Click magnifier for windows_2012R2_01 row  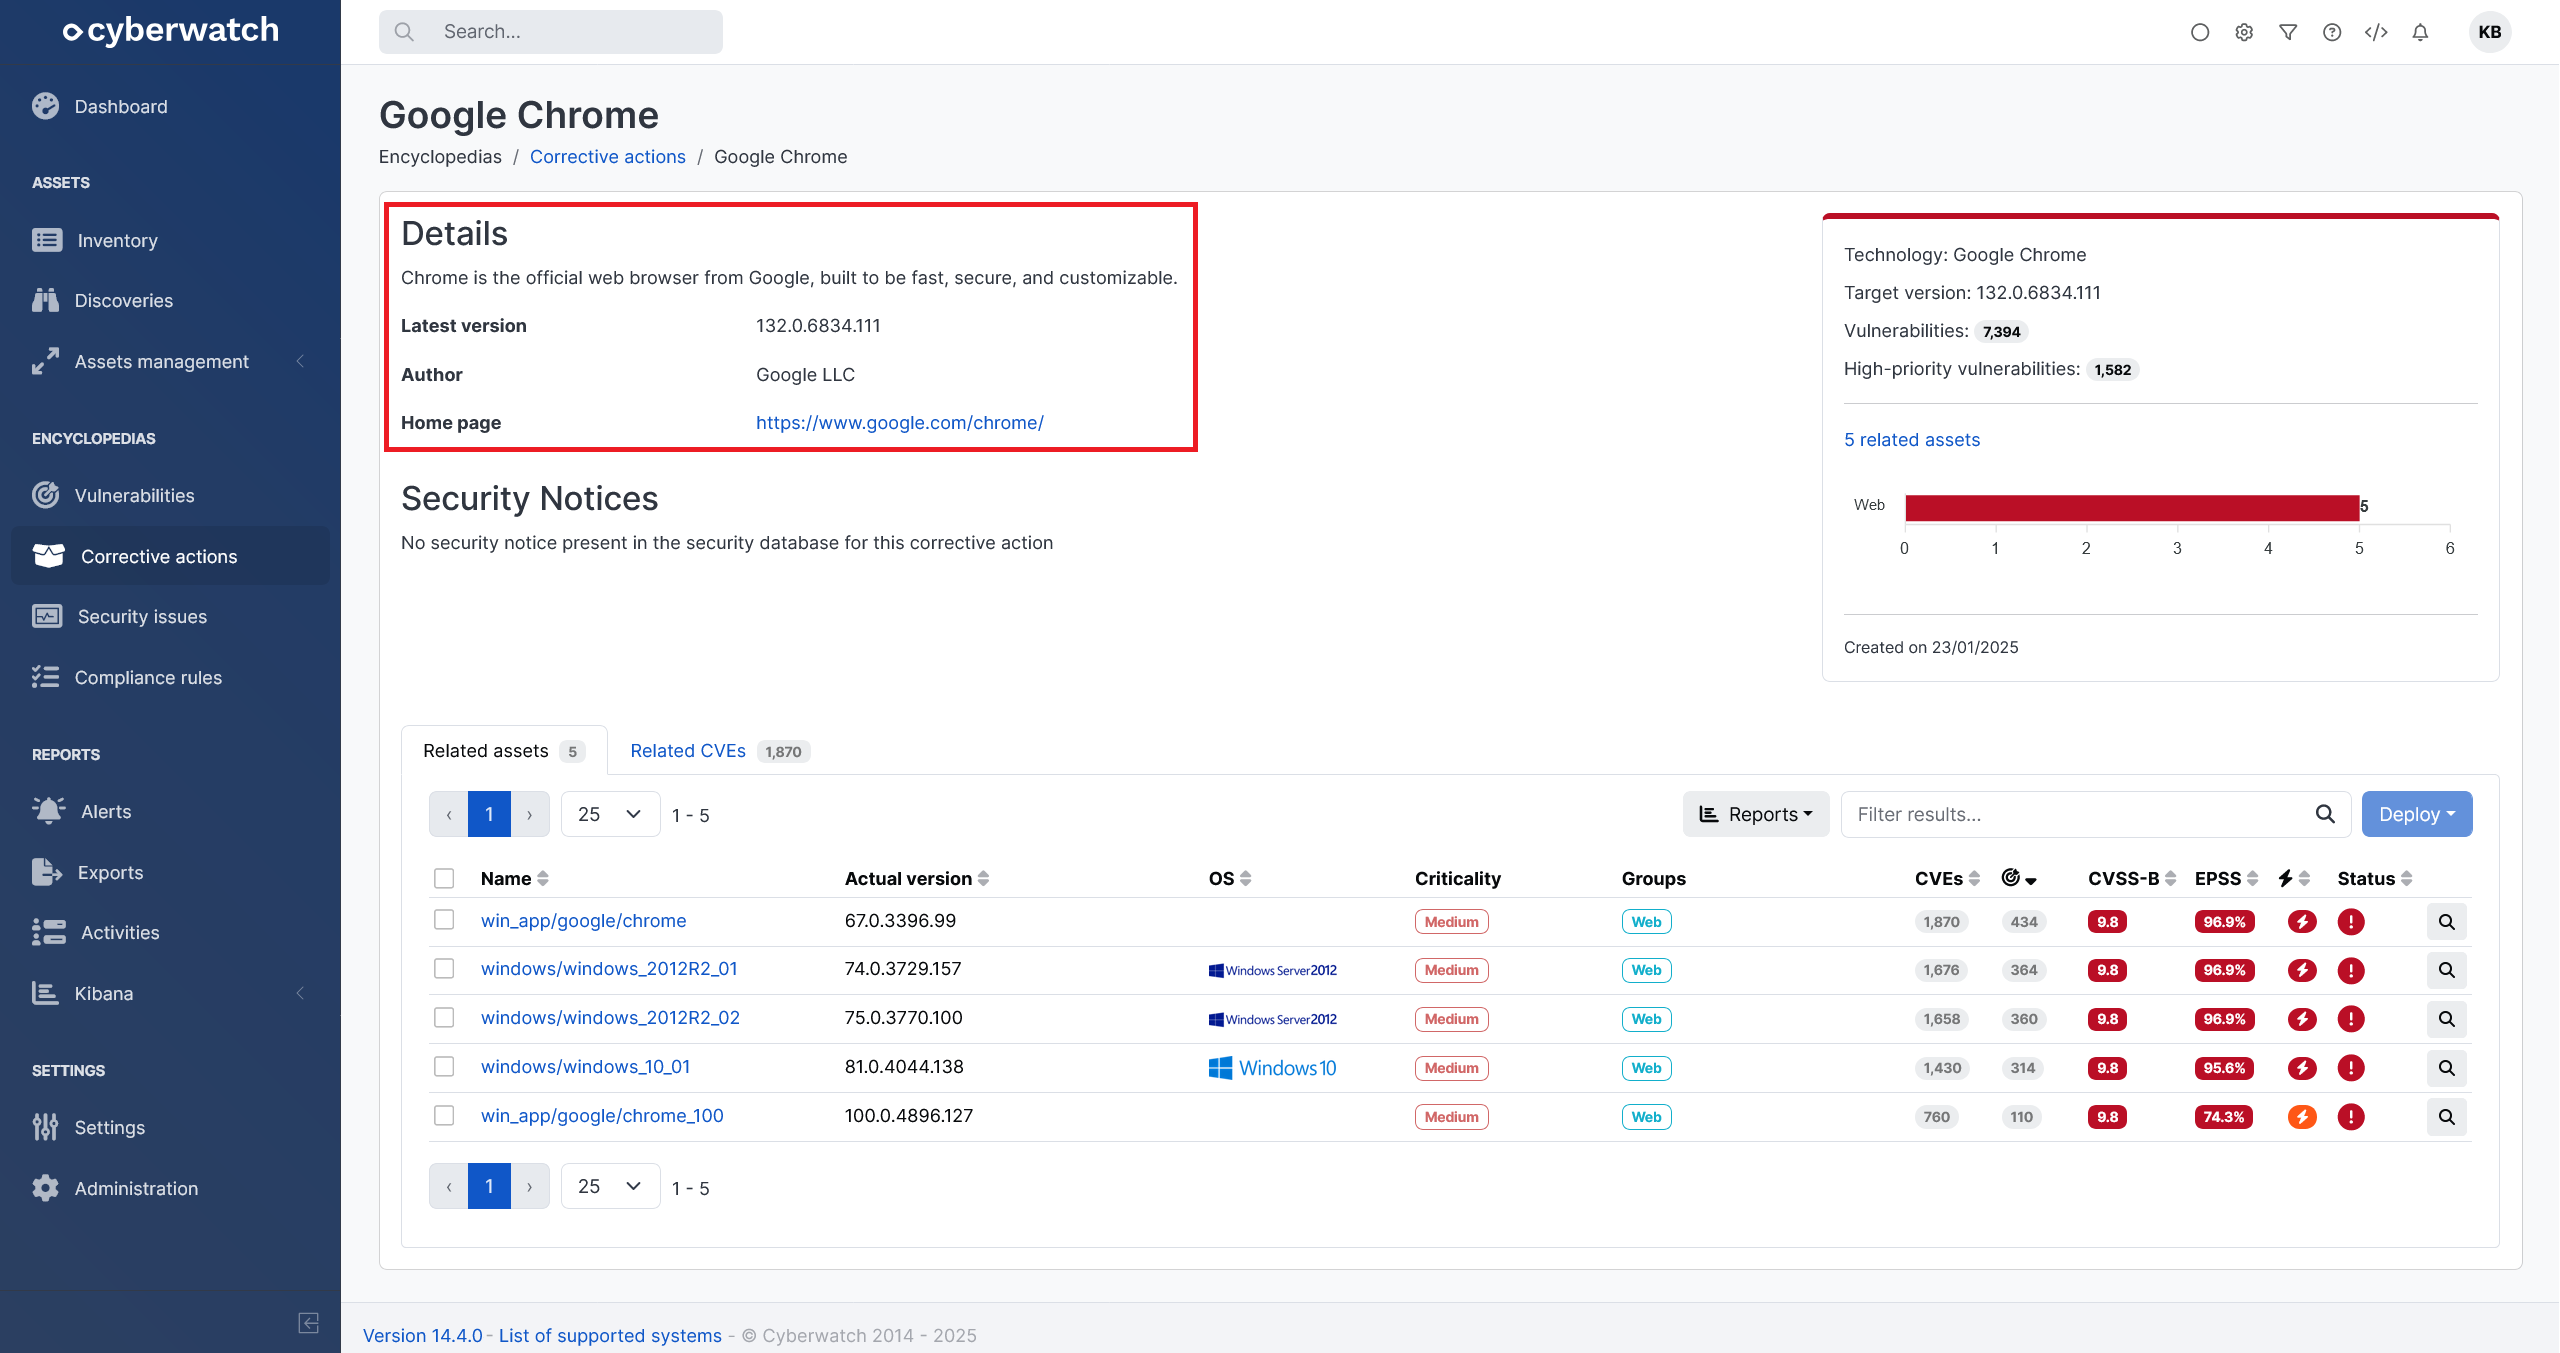point(2446,969)
